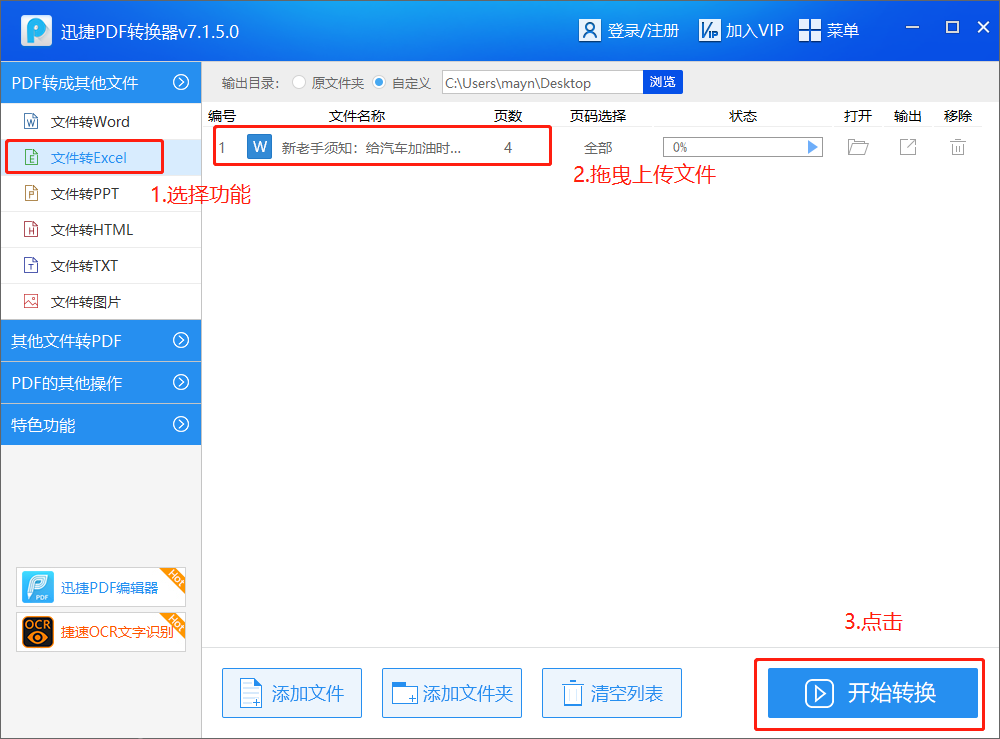Click the OCR eye icon in promo banner

click(38, 632)
